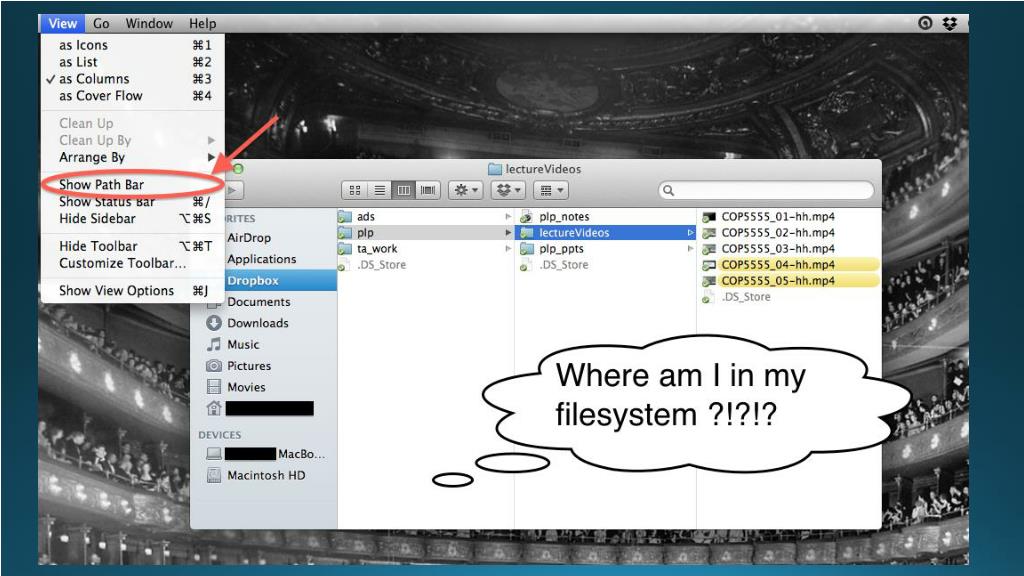Select Documents in the sidebar
The height and width of the screenshot is (576, 1024).
point(259,302)
